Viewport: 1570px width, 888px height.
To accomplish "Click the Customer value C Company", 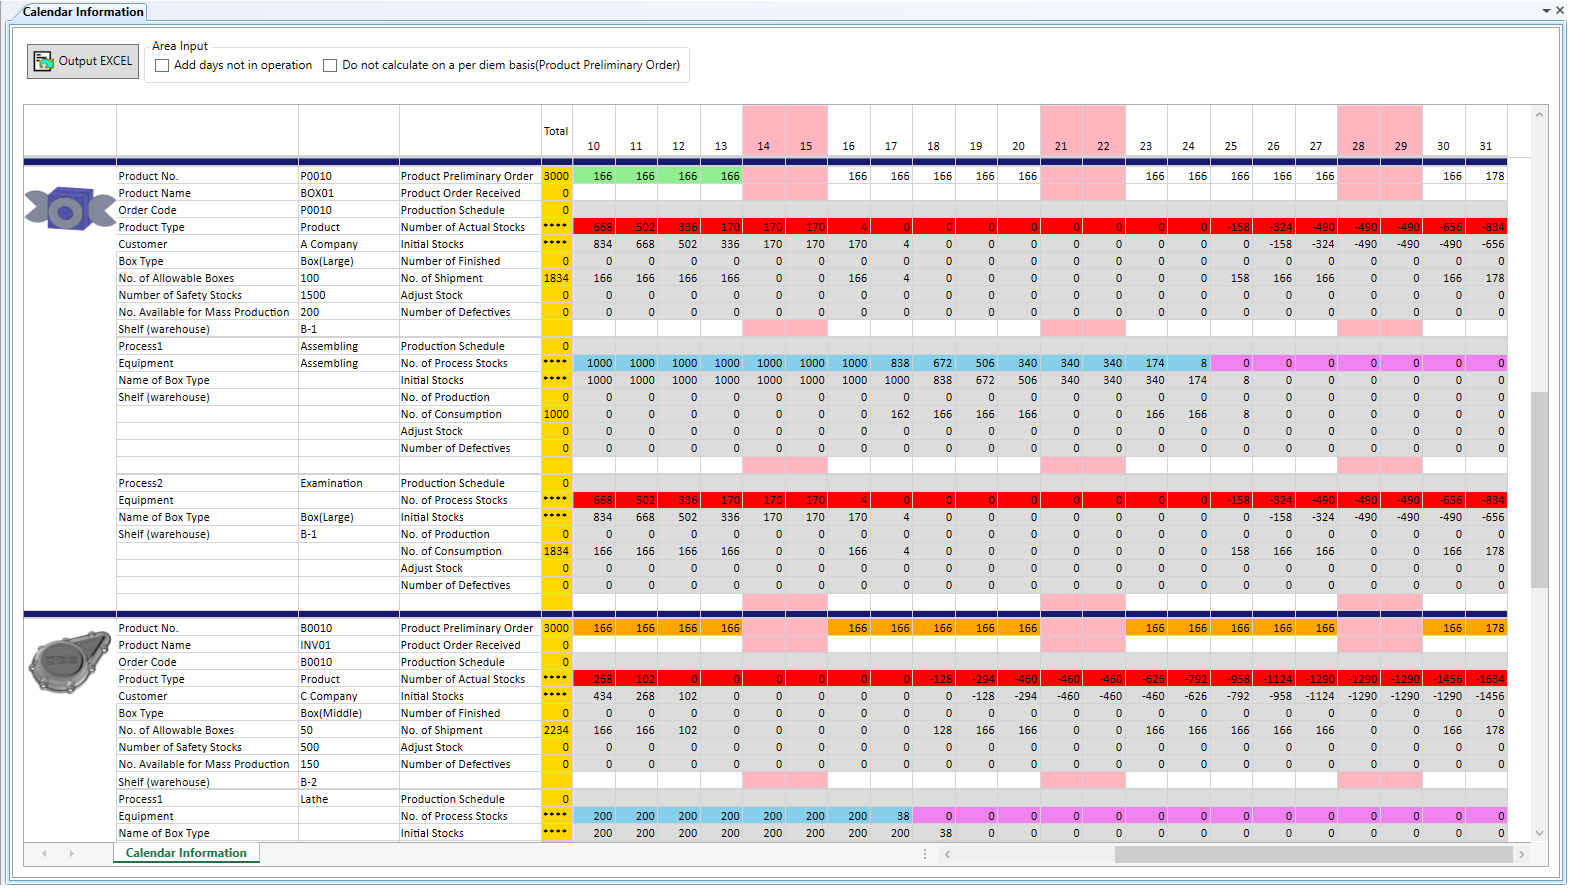I will coord(329,696).
